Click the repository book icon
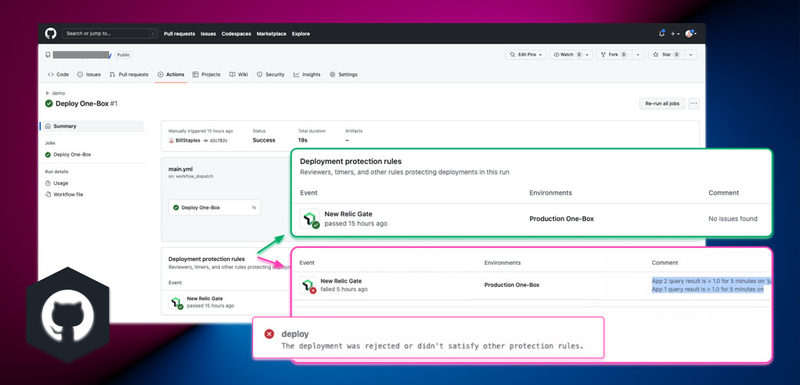Screen dimensions: 800x385 [x=48, y=55]
